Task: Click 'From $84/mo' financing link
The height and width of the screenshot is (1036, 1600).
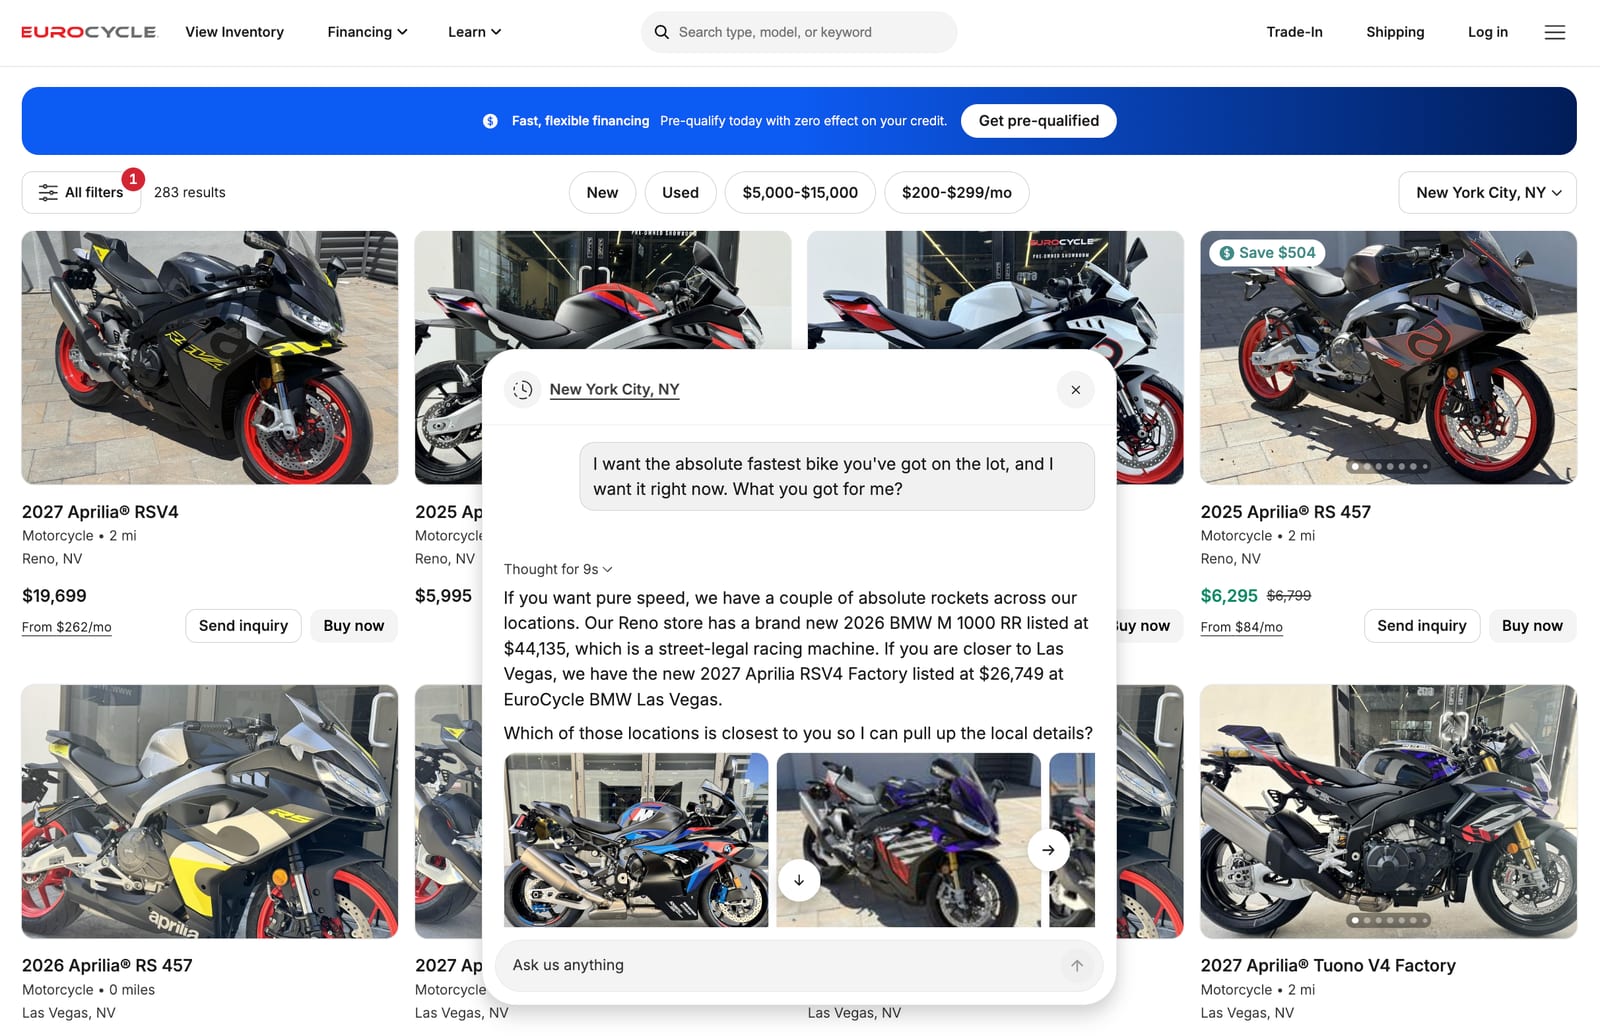Action: pos(1241,627)
